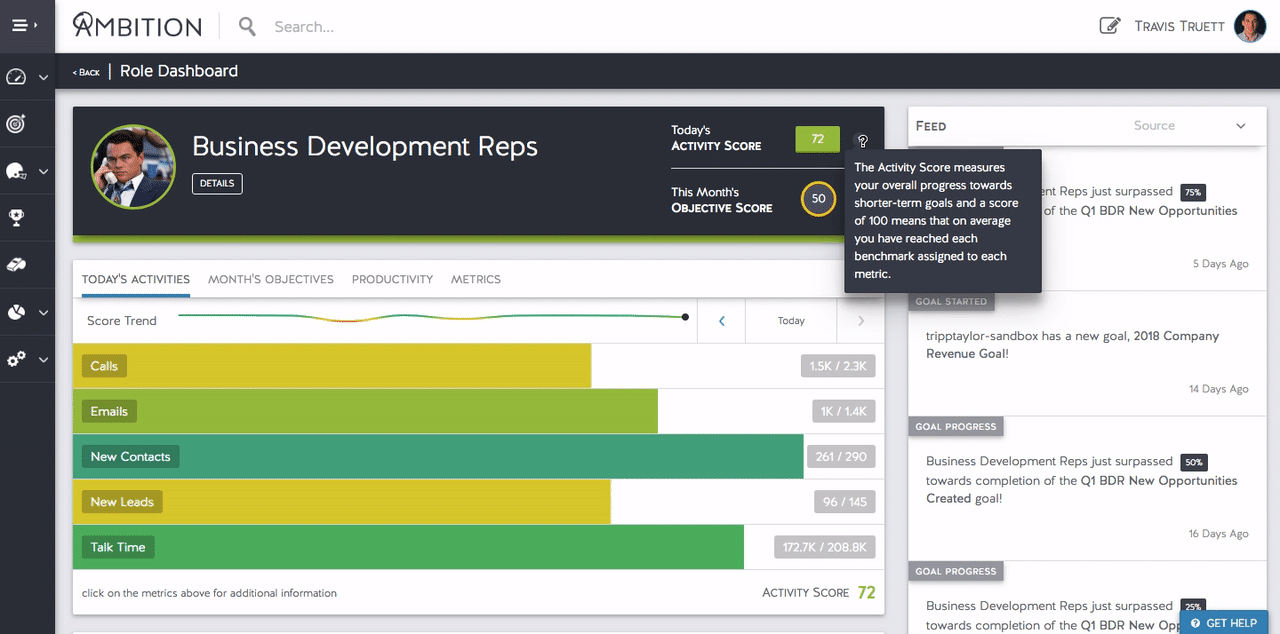Image resolution: width=1280 pixels, height=634 pixels.
Task: Open the Details button
Action: coord(217,184)
